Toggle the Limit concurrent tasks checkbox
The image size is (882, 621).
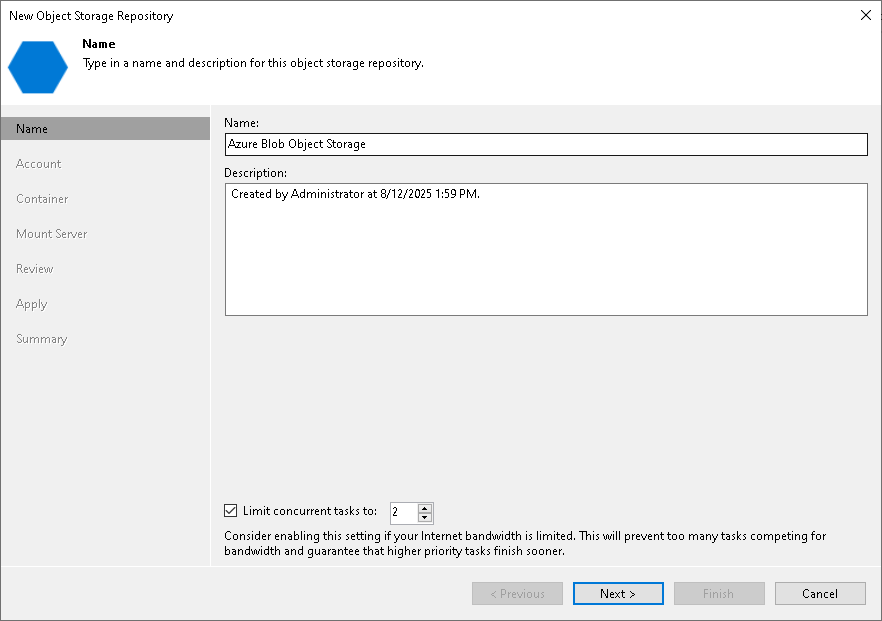(231, 511)
